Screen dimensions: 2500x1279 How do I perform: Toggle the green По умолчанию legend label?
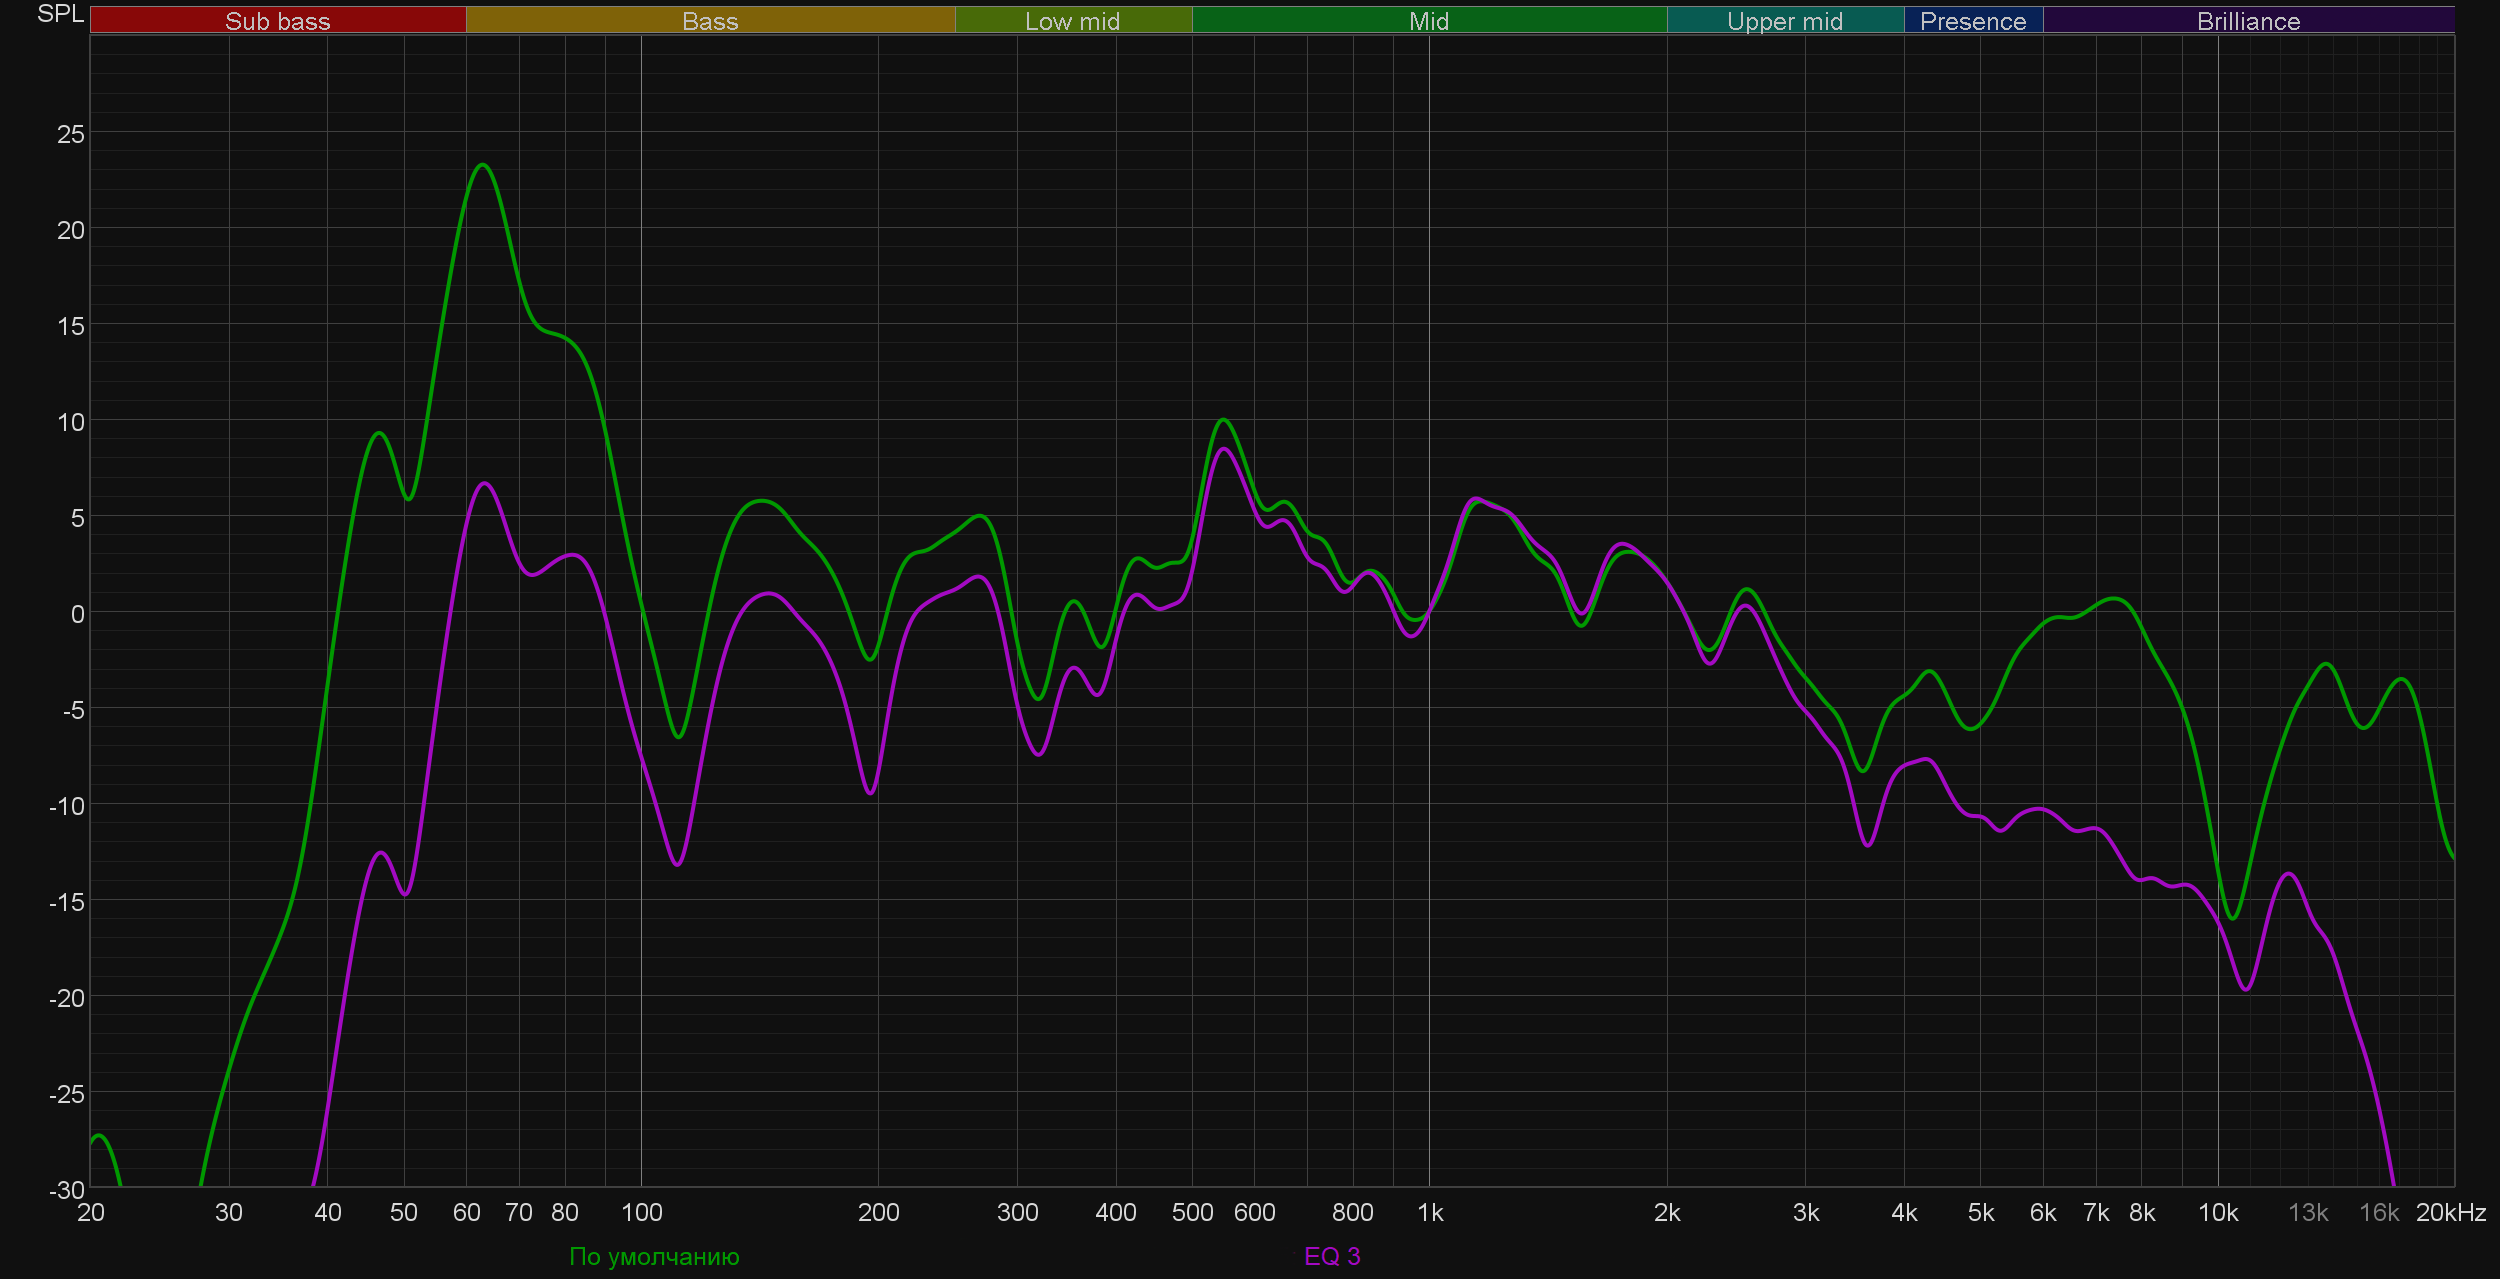coord(654,1256)
